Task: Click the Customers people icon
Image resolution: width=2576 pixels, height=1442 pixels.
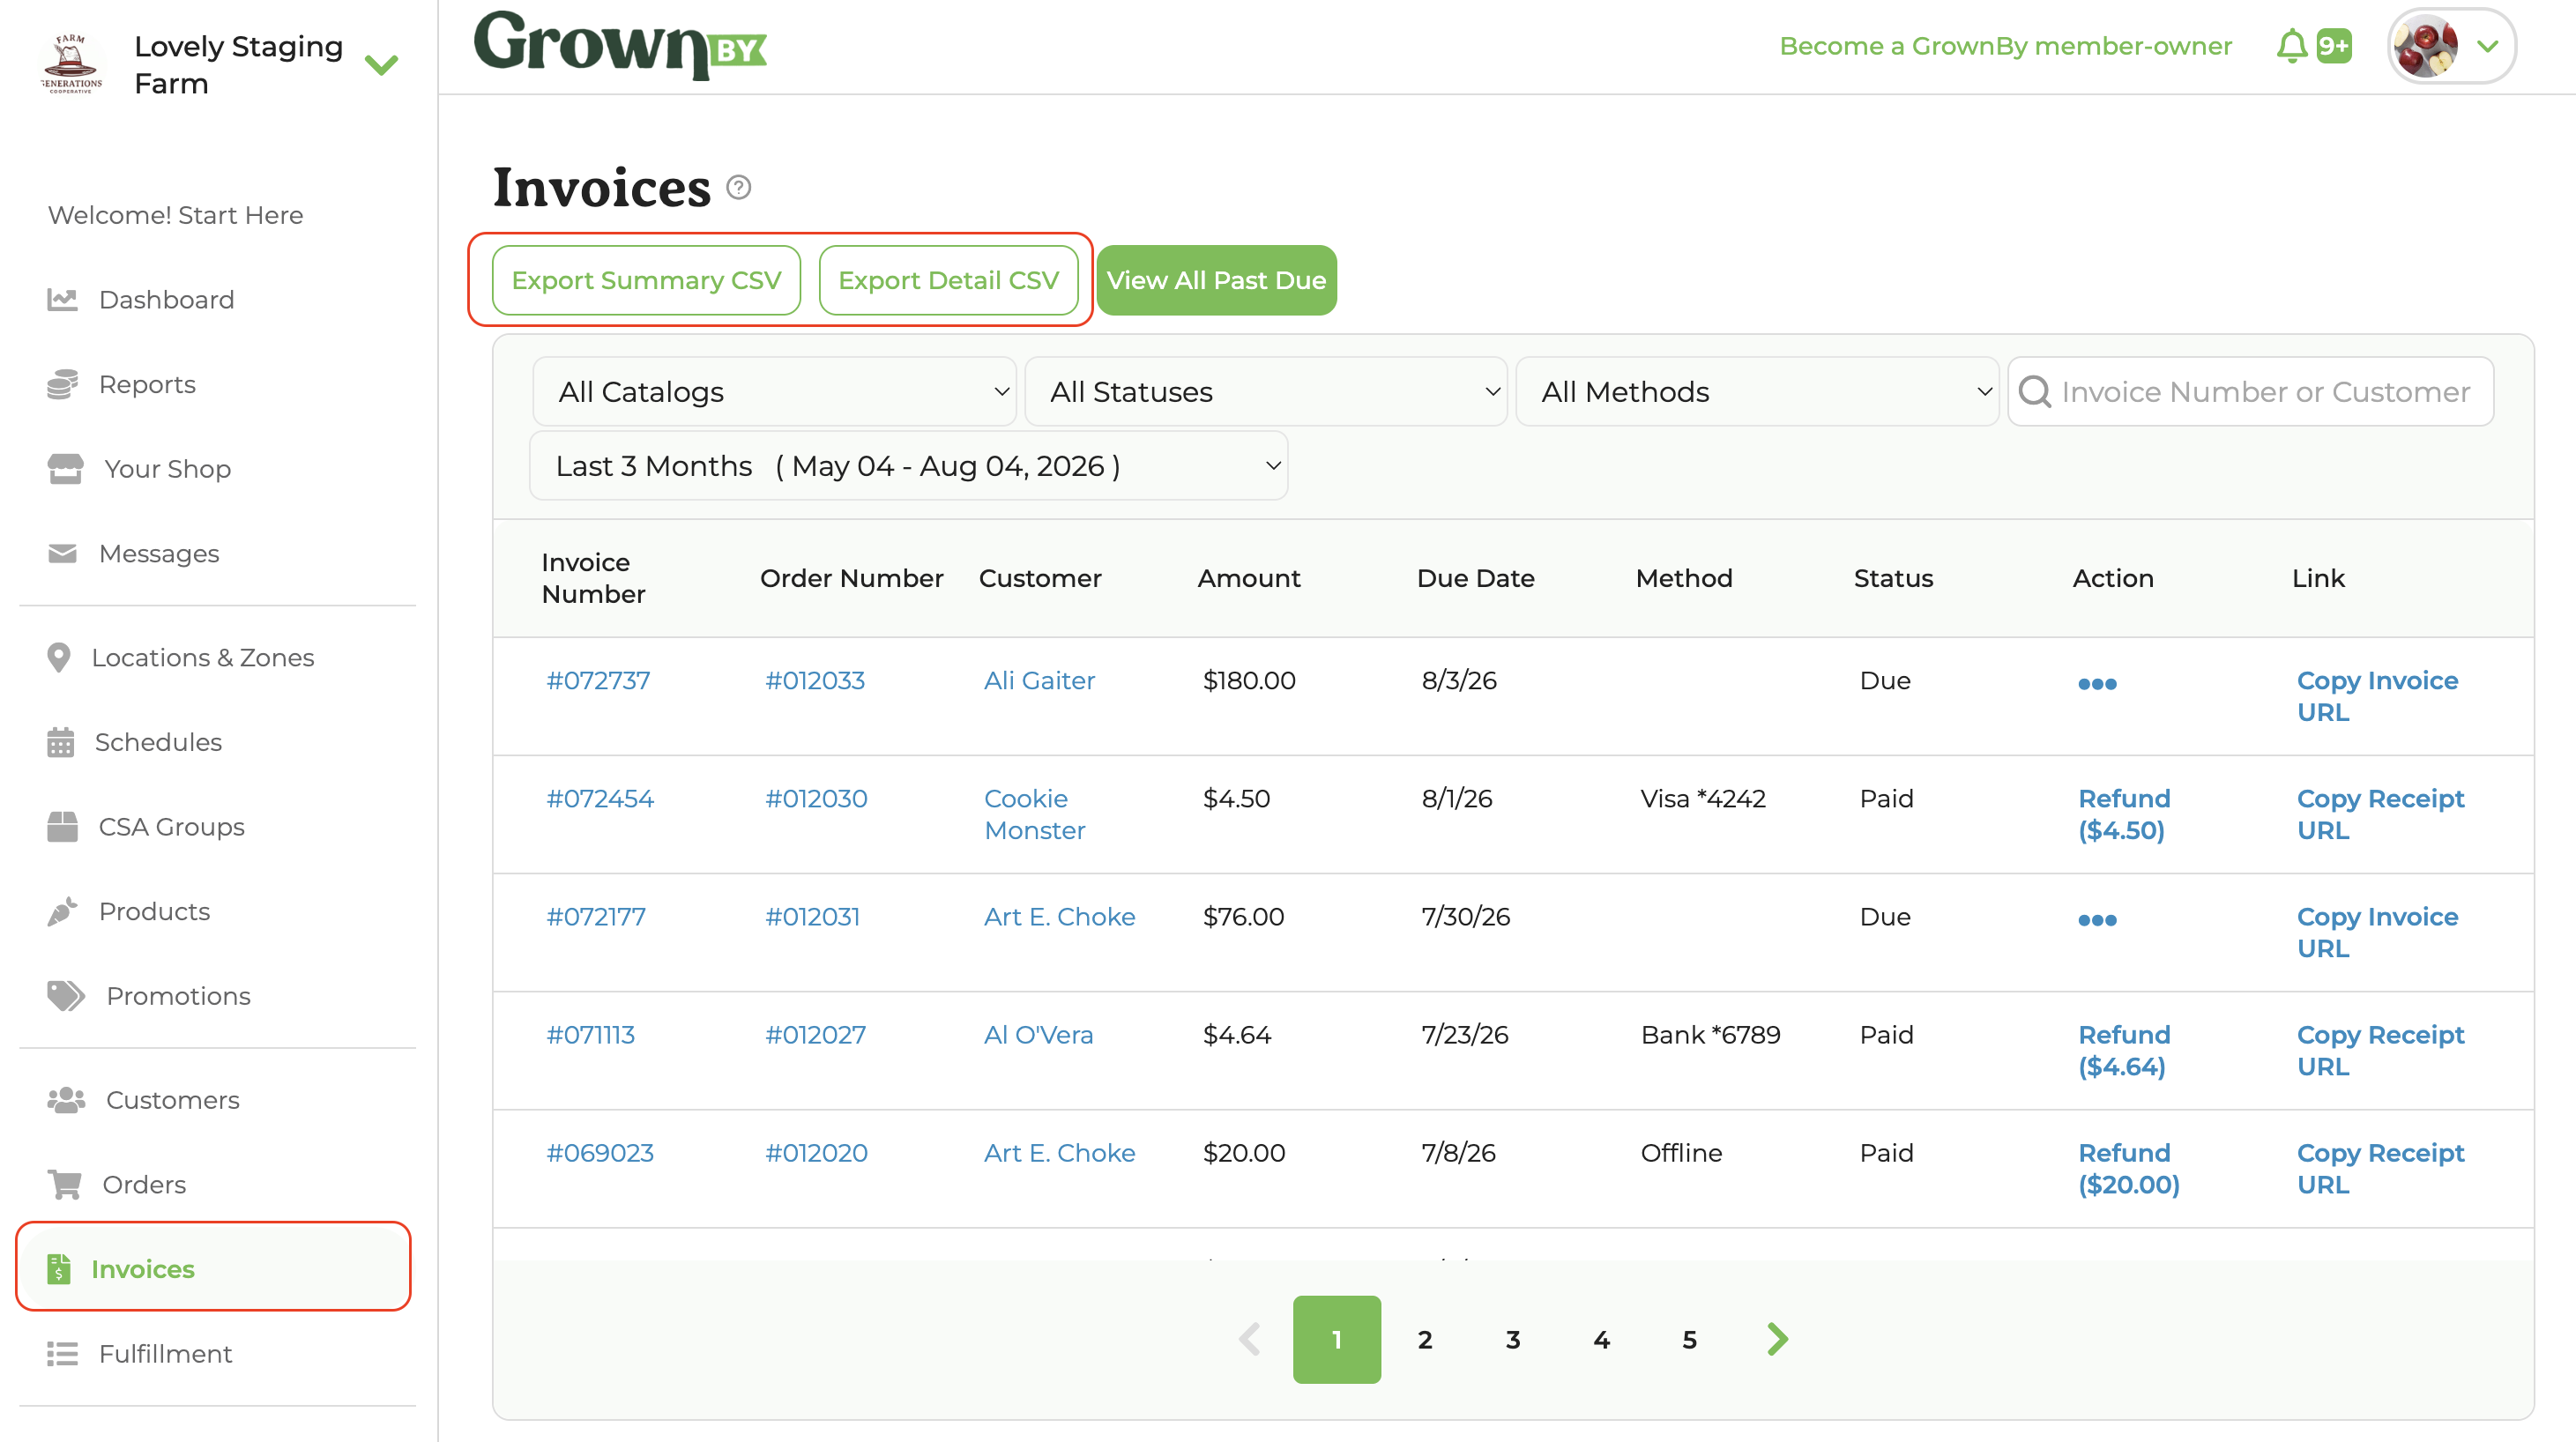Action: point(66,1100)
